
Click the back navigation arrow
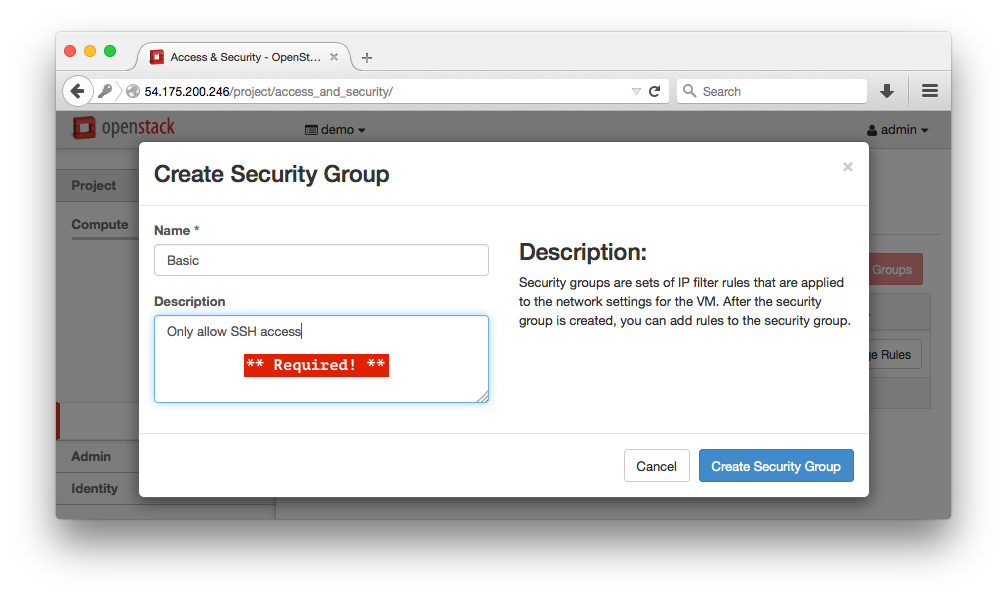(77, 90)
